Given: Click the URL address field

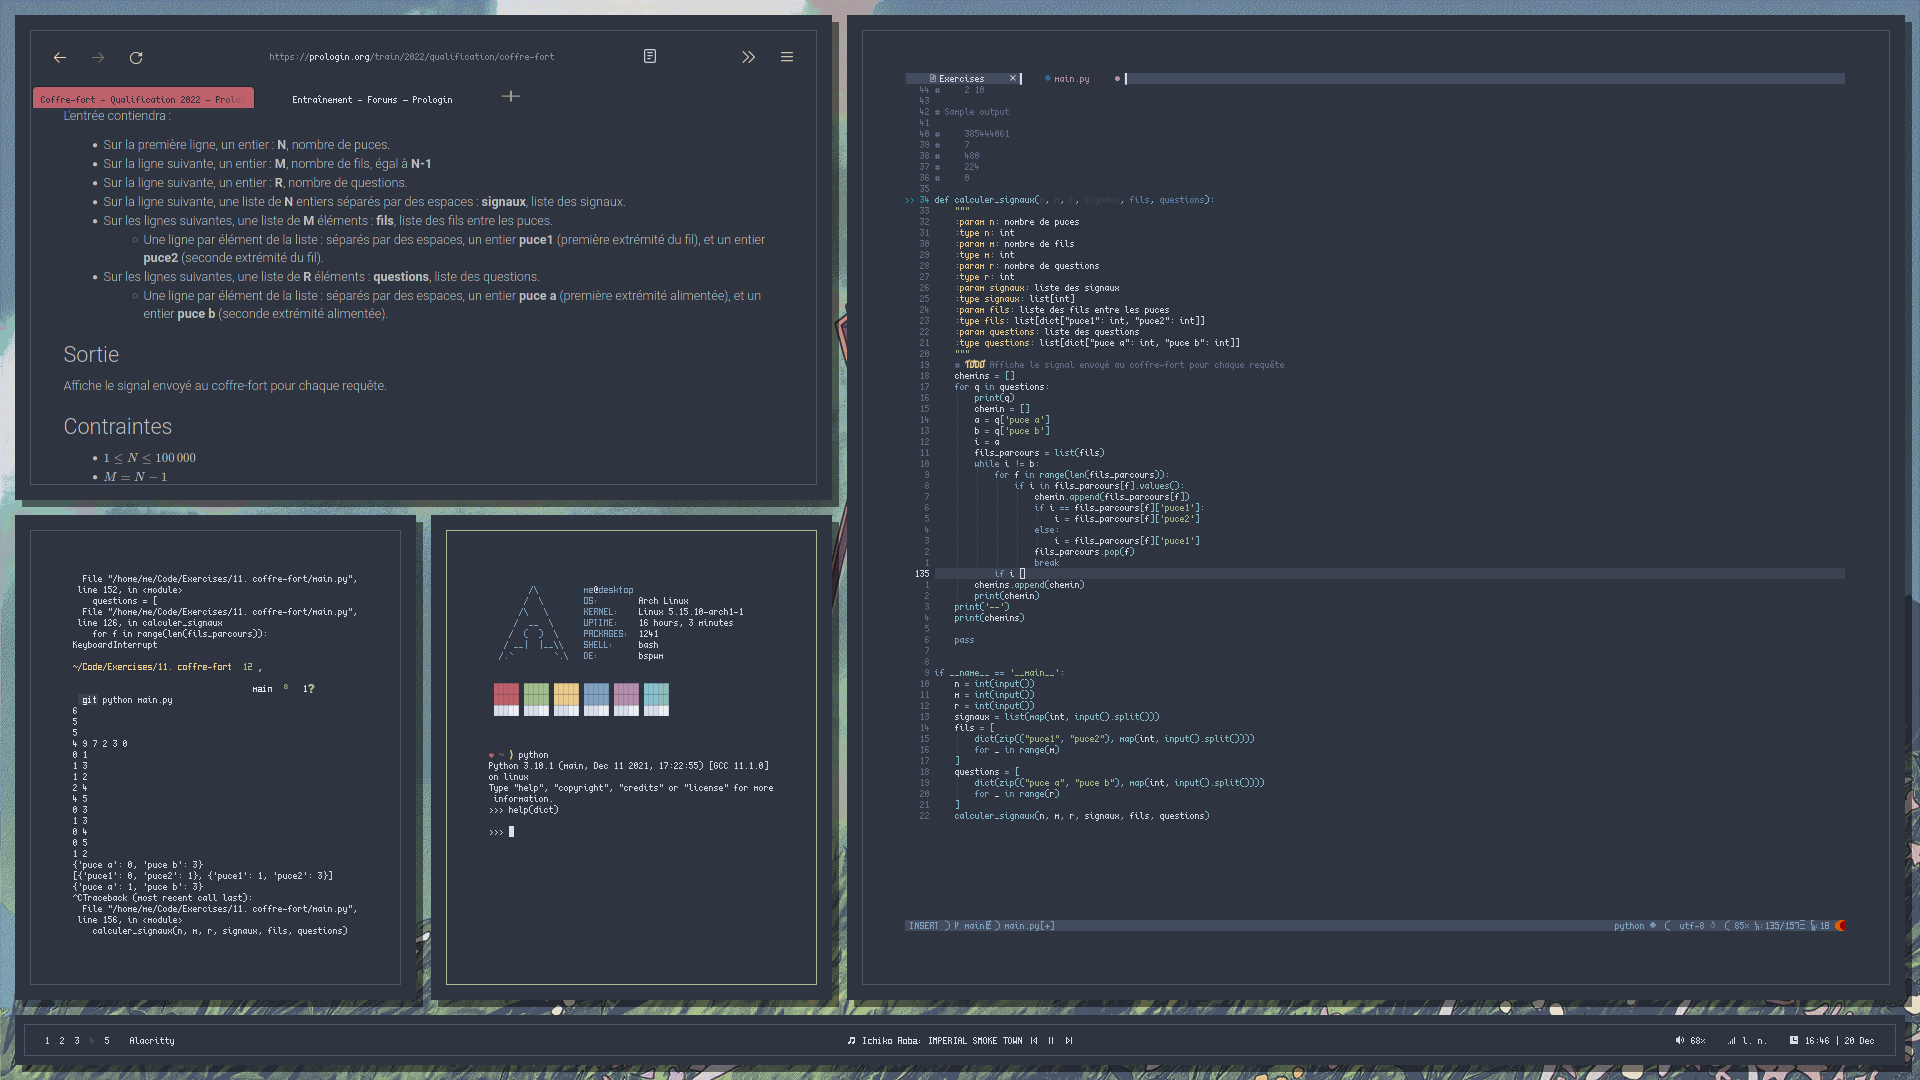Looking at the screenshot, I should click(x=411, y=57).
